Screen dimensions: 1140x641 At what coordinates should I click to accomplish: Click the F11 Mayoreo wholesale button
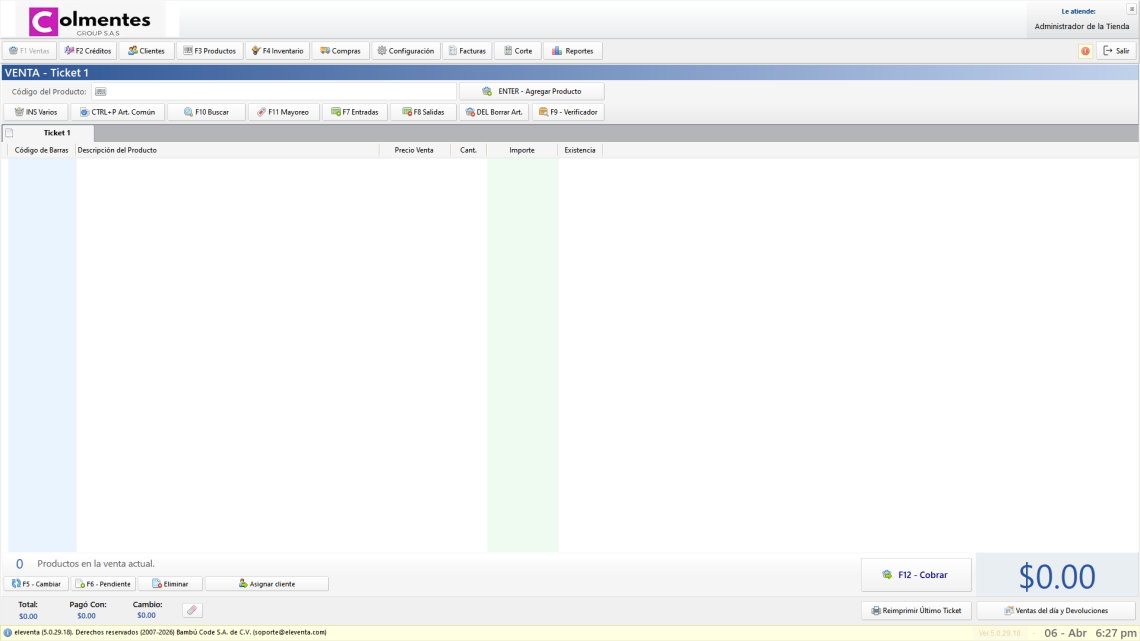coord(283,112)
